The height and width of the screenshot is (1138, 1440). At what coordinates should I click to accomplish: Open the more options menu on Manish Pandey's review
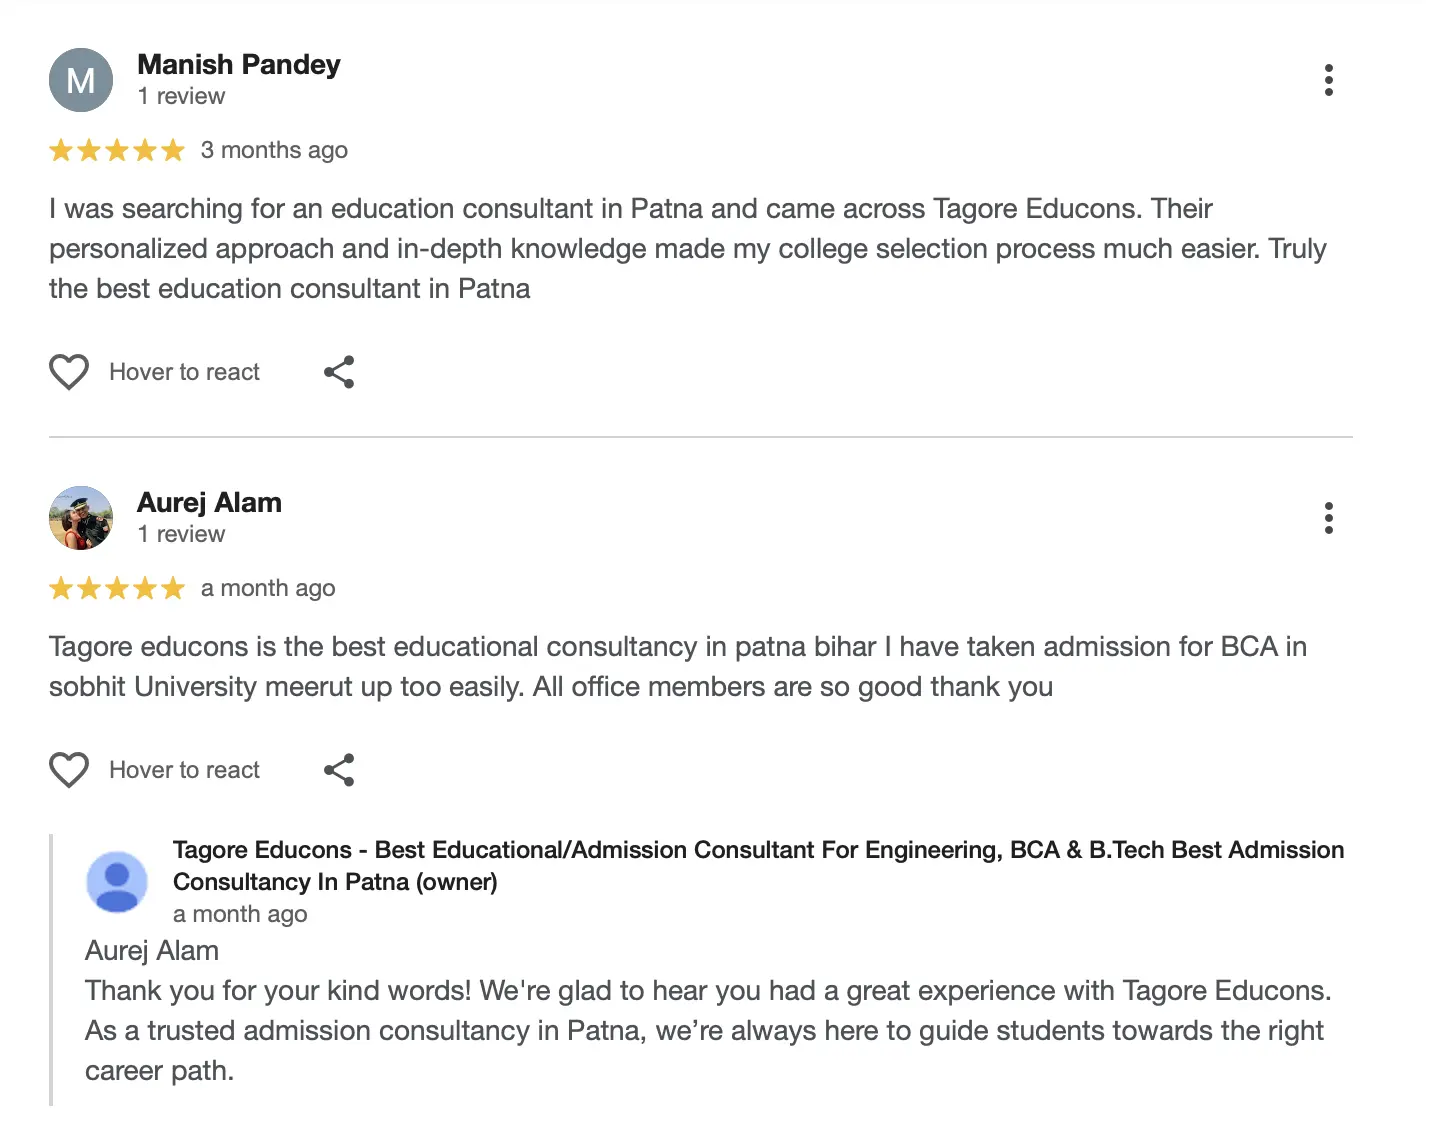point(1328,80)
